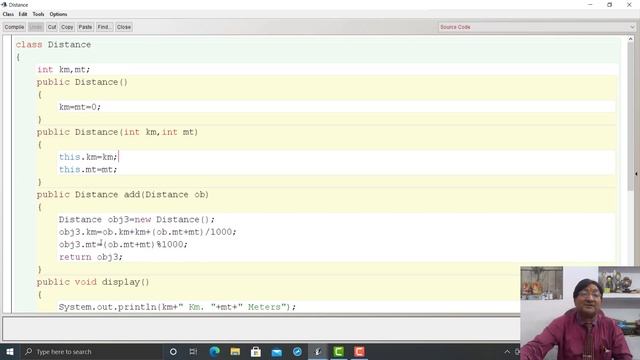Open File Explorer from taskbar
640x360 pixels.
click(235, 351)
